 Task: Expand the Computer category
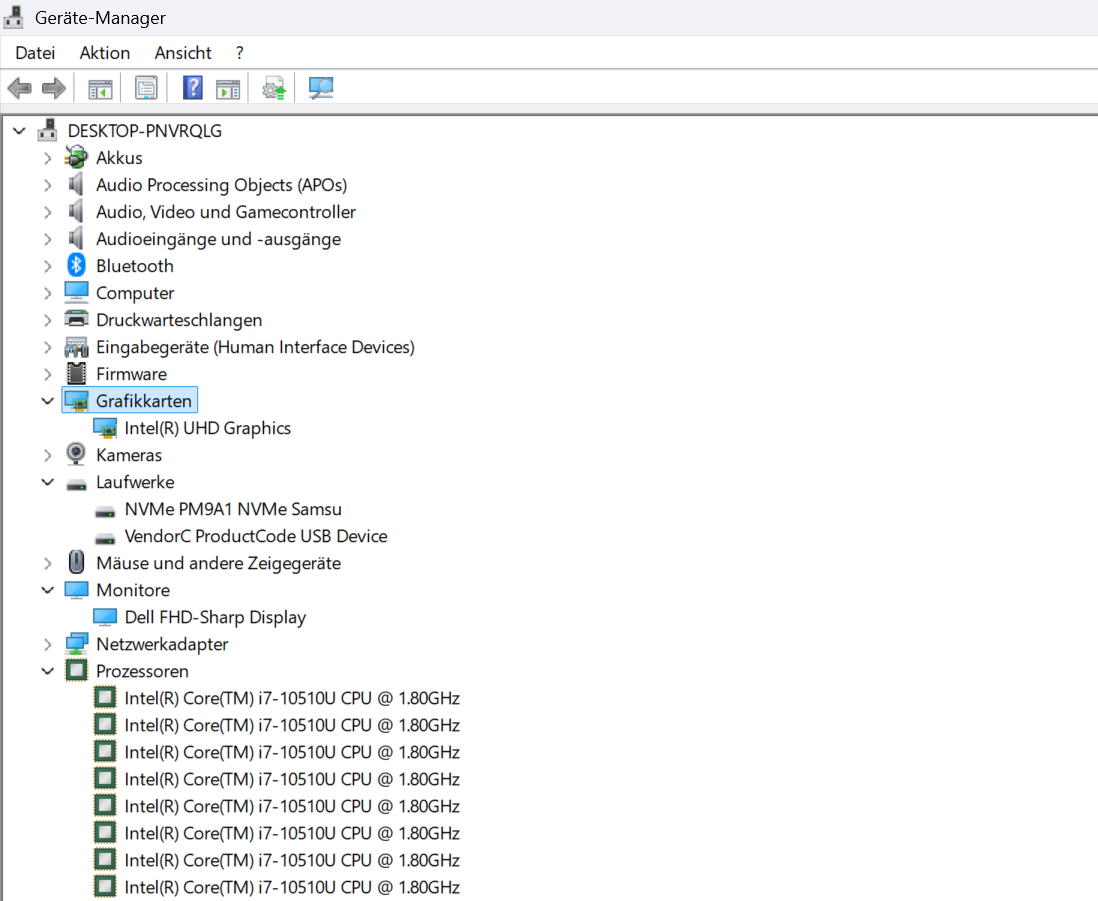[48, 293]
